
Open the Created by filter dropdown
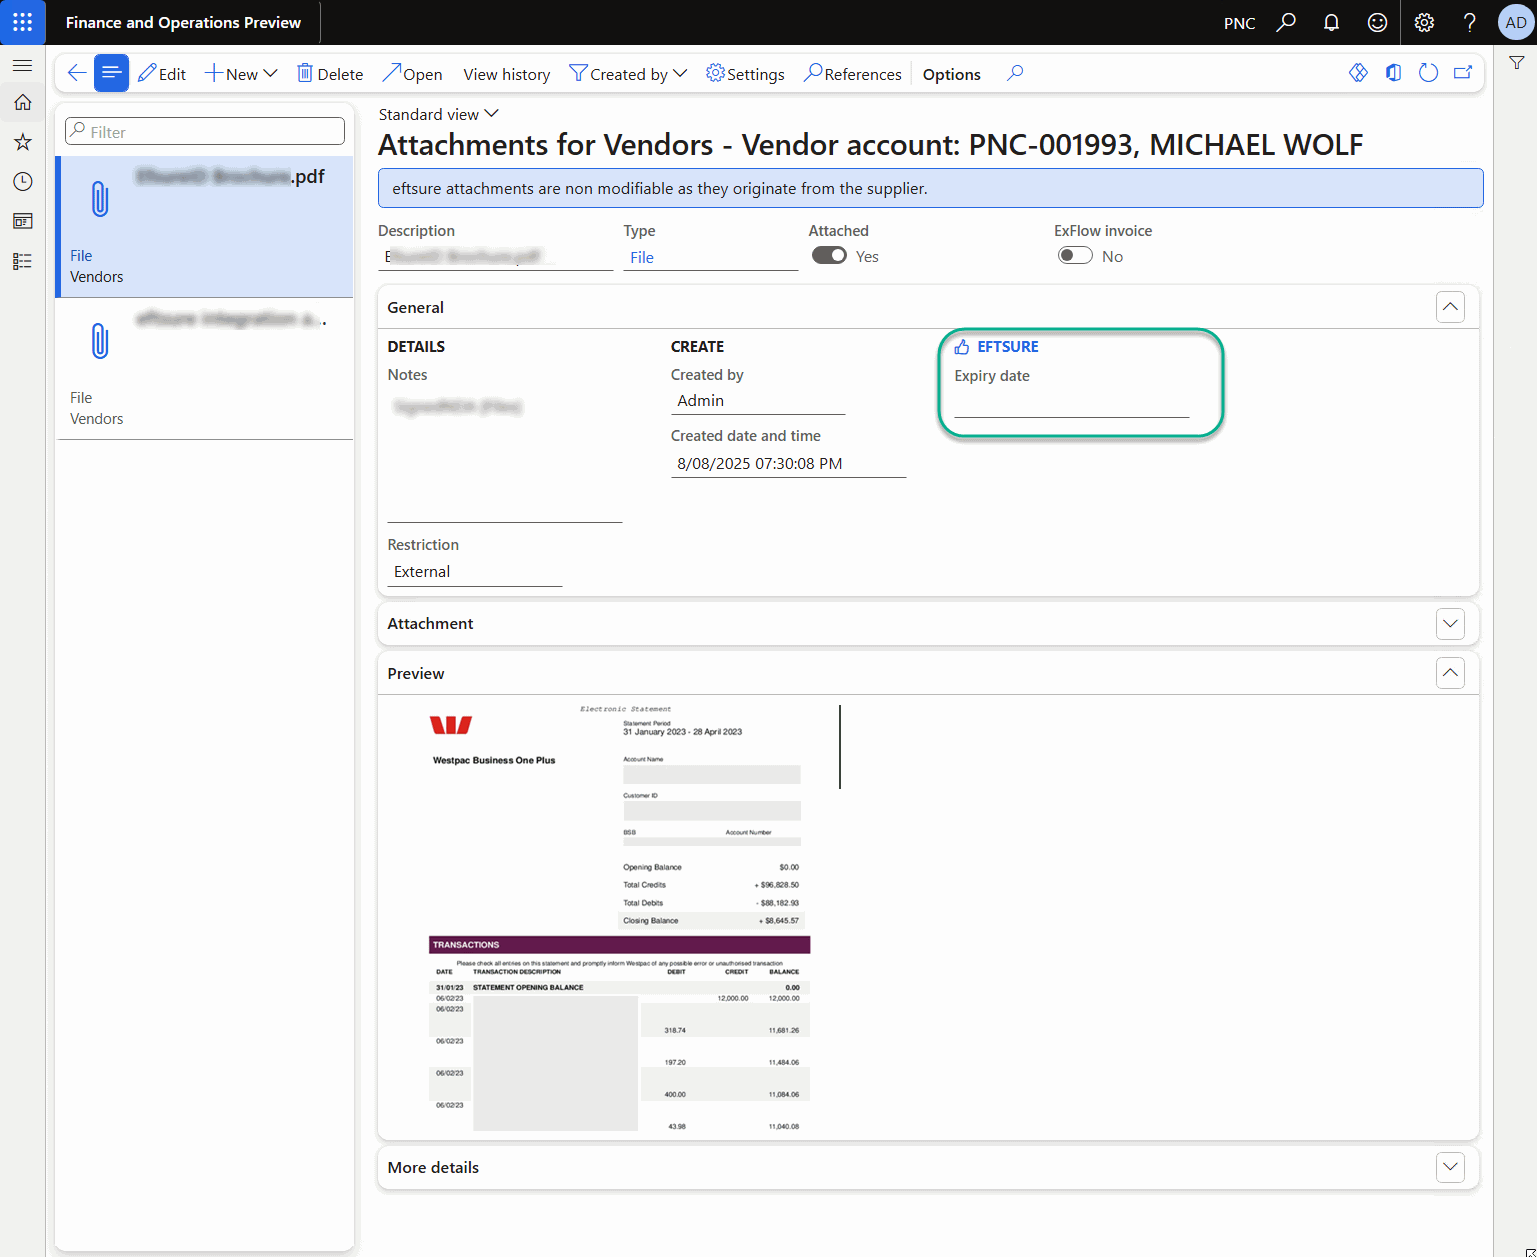[628, 74]
